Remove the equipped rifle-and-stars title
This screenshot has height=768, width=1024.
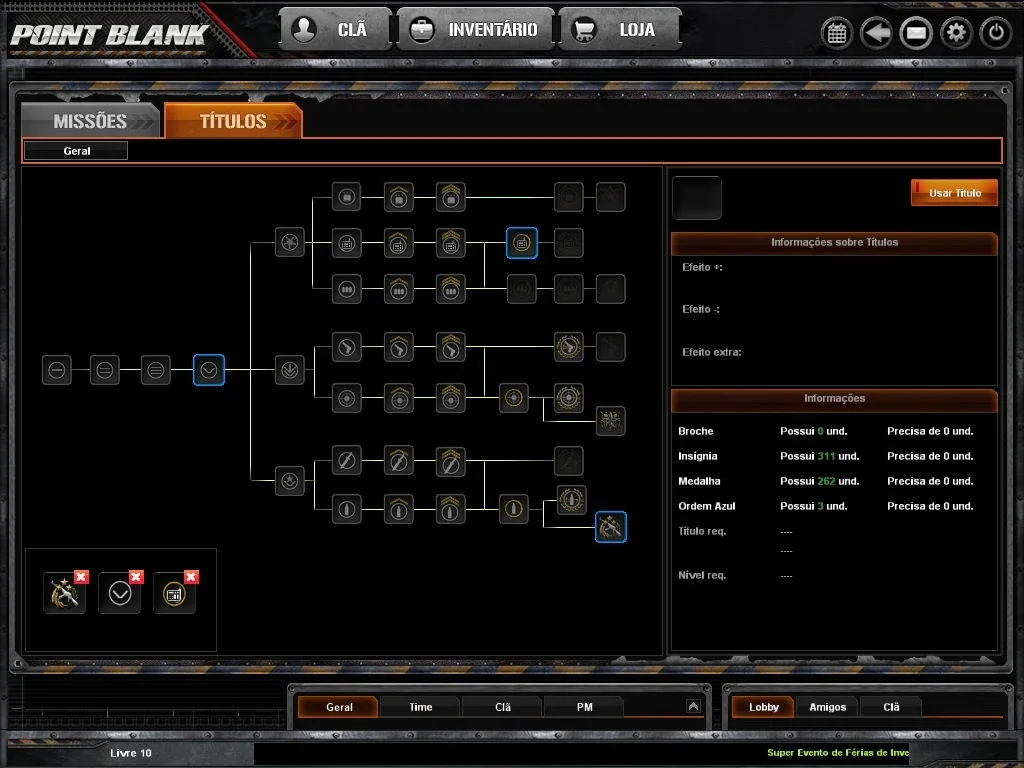[x=81, y=577]
